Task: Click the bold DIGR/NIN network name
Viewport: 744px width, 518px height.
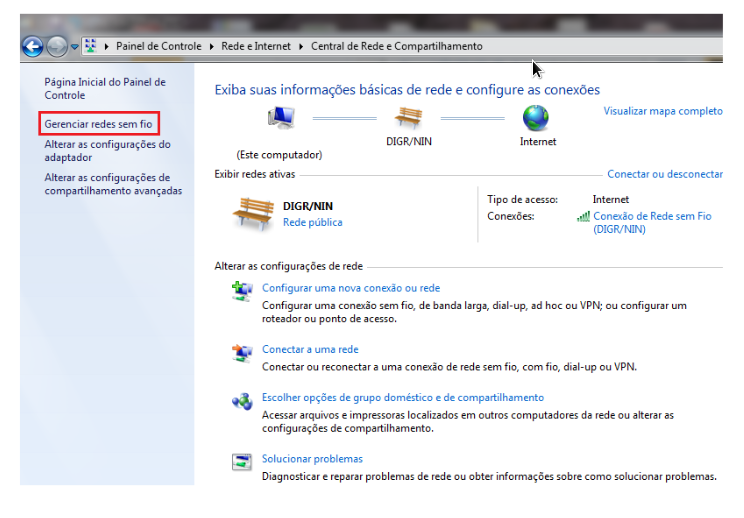Action: [307, 206]
